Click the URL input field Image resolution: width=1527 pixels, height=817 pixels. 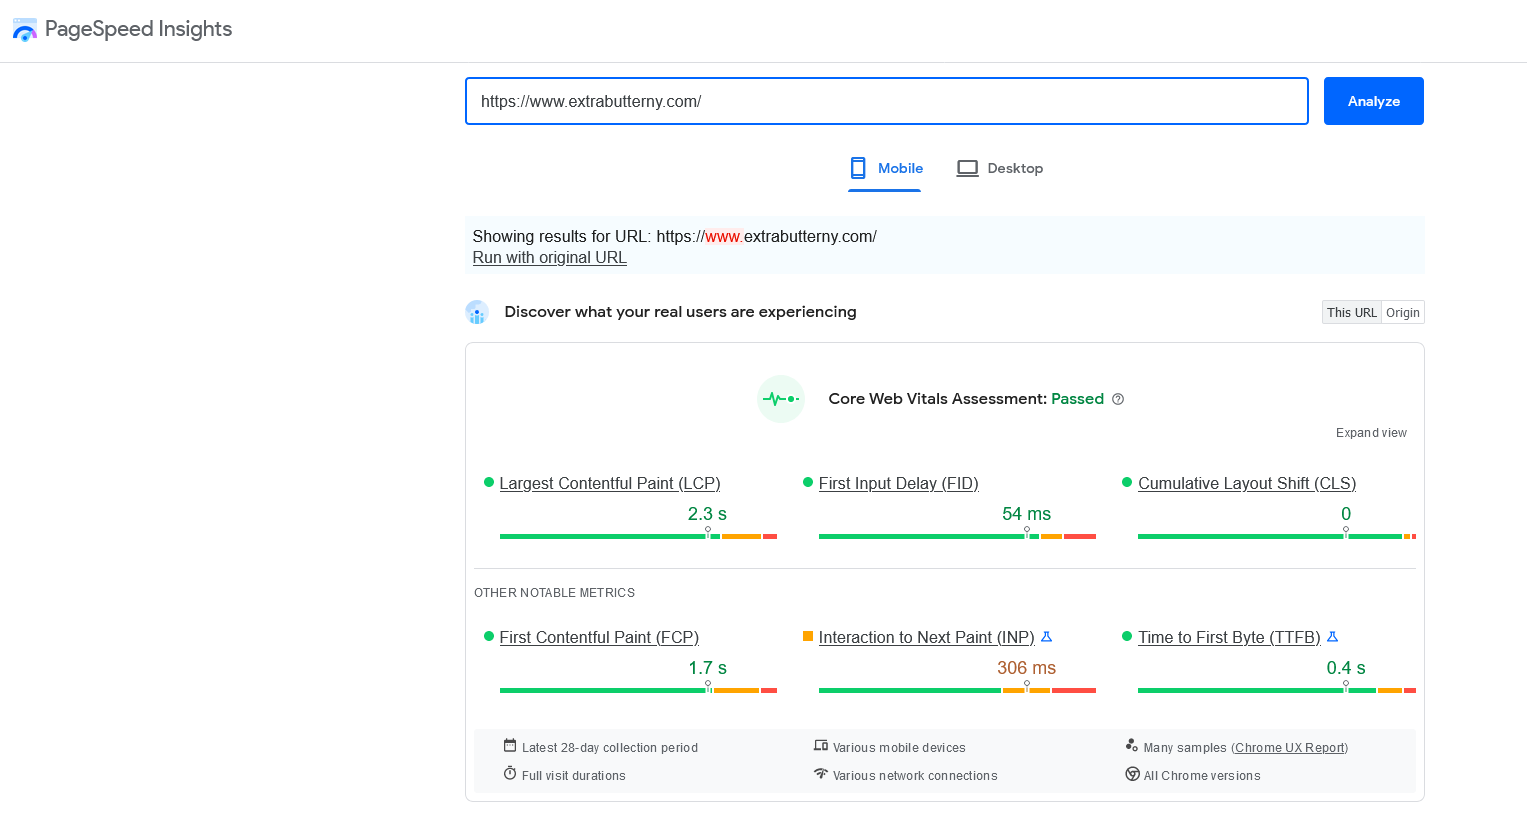[886, 101]
